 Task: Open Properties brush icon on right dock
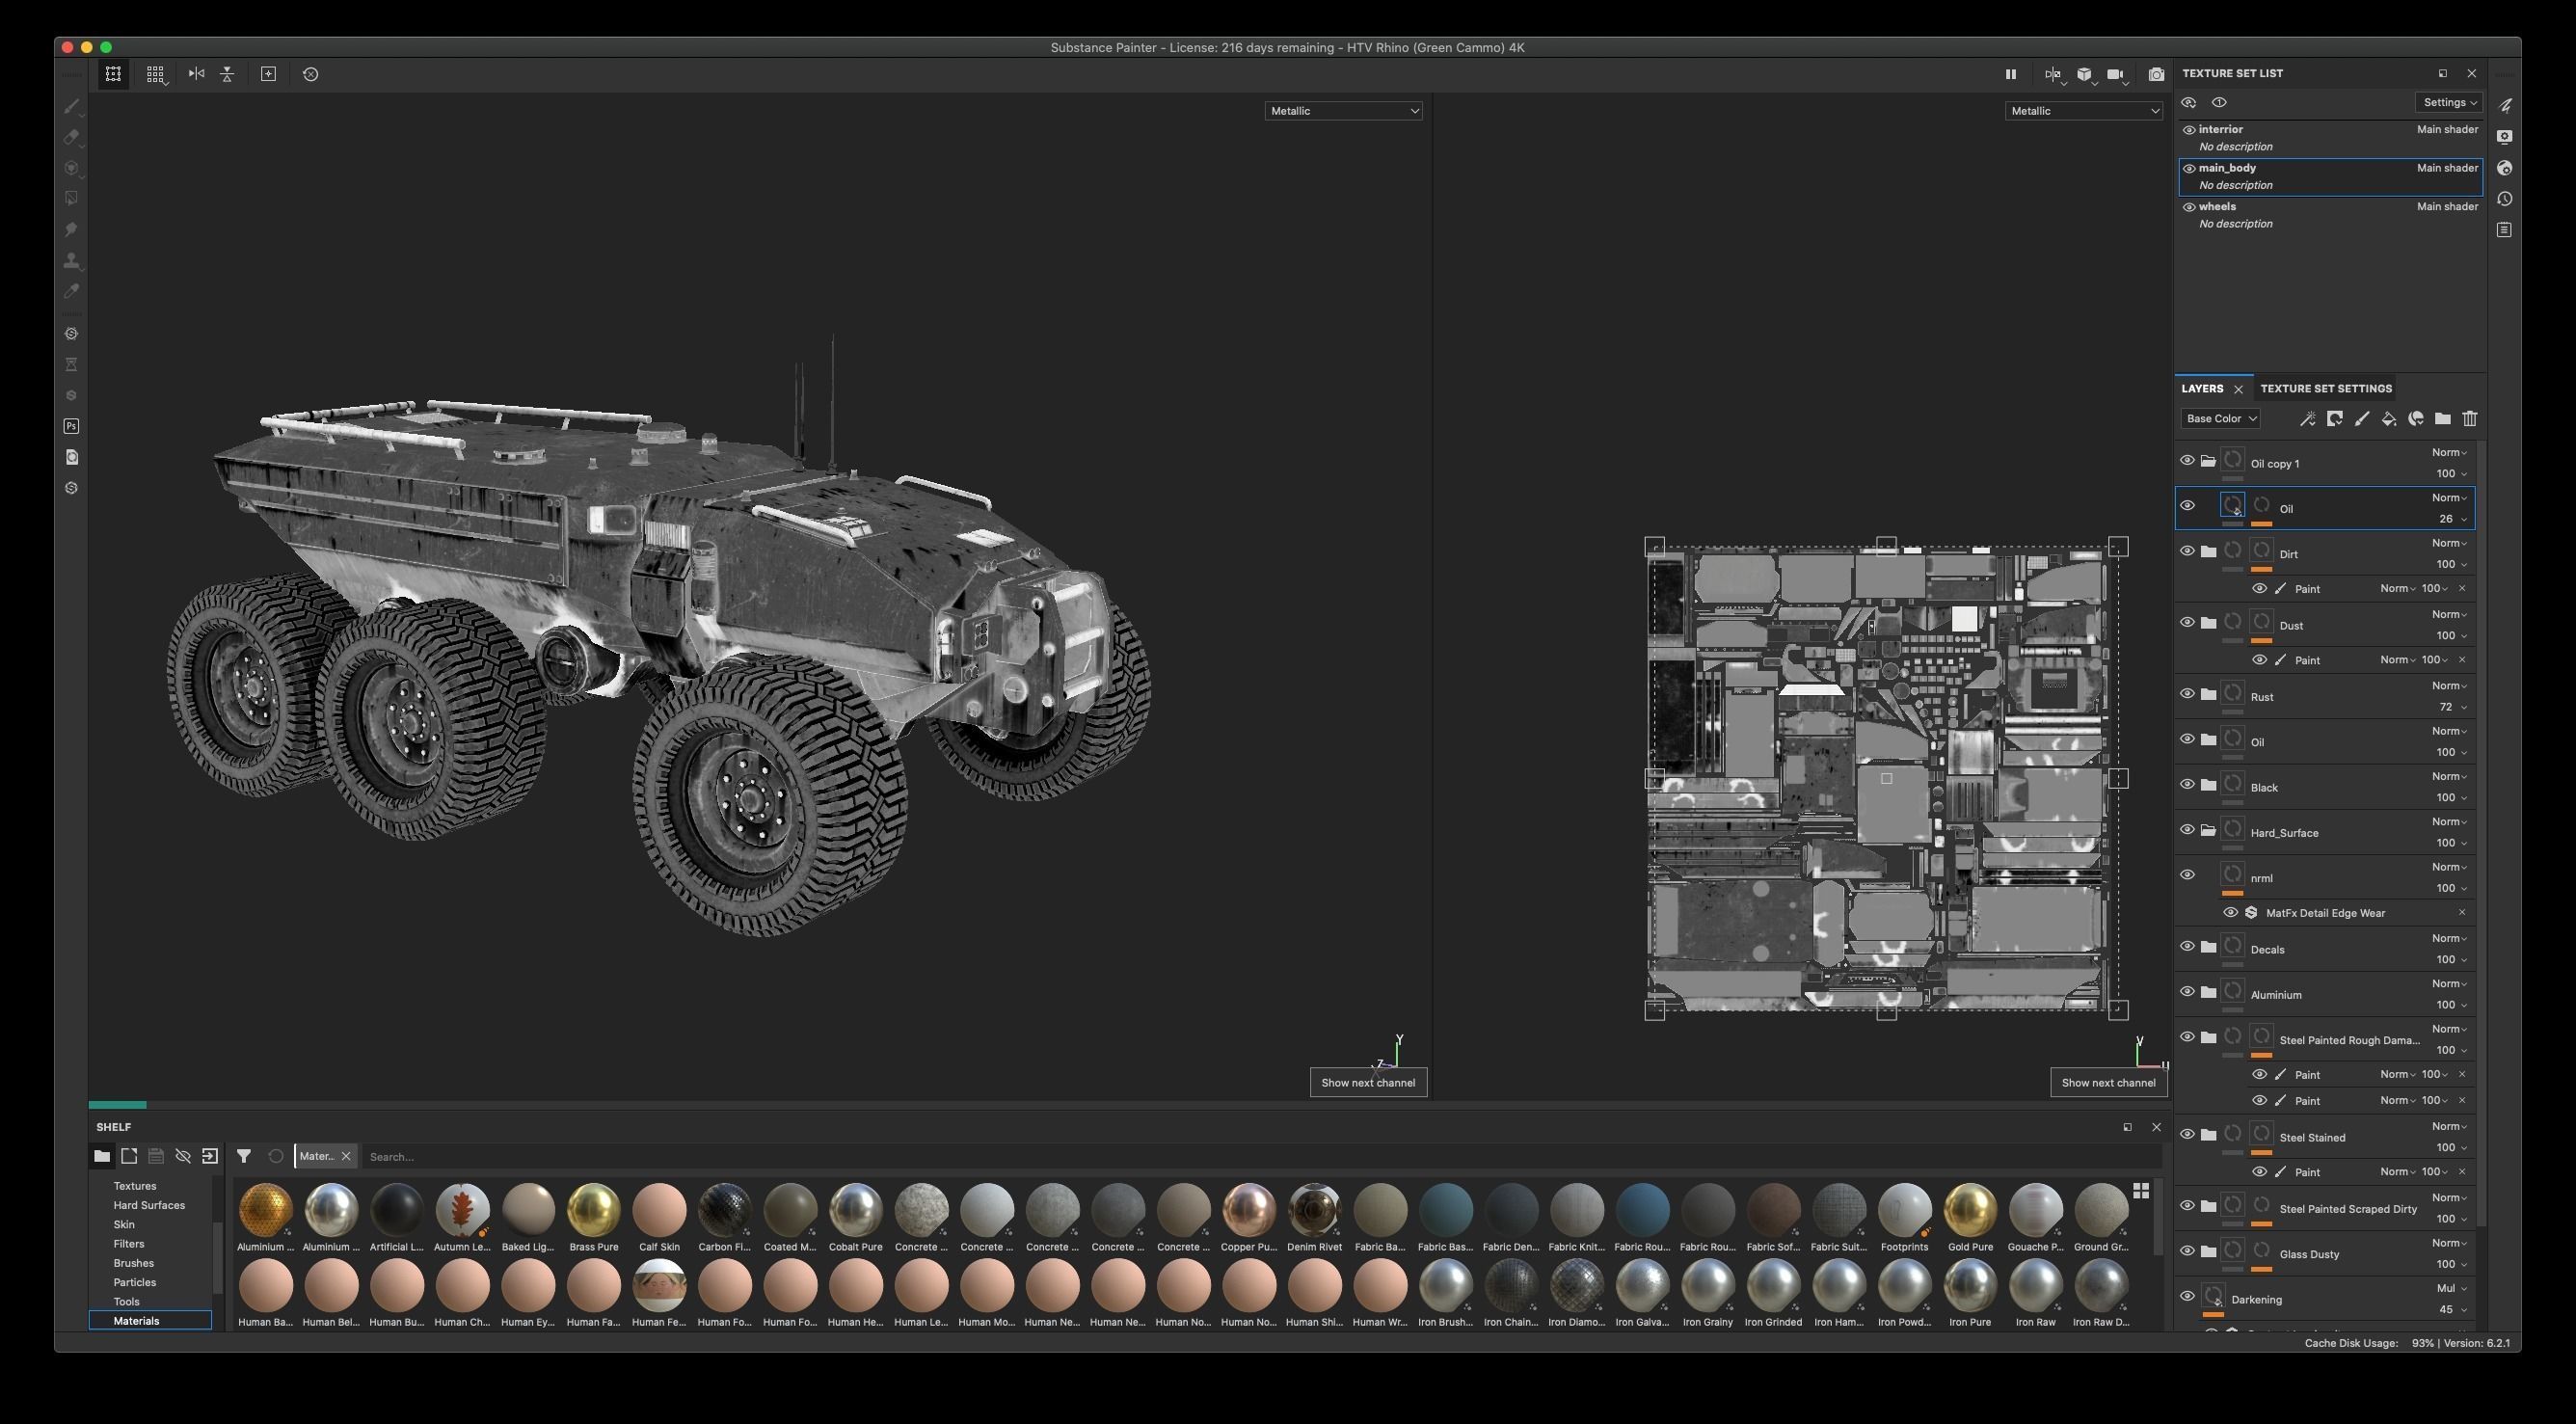[x=2505, y=105]
